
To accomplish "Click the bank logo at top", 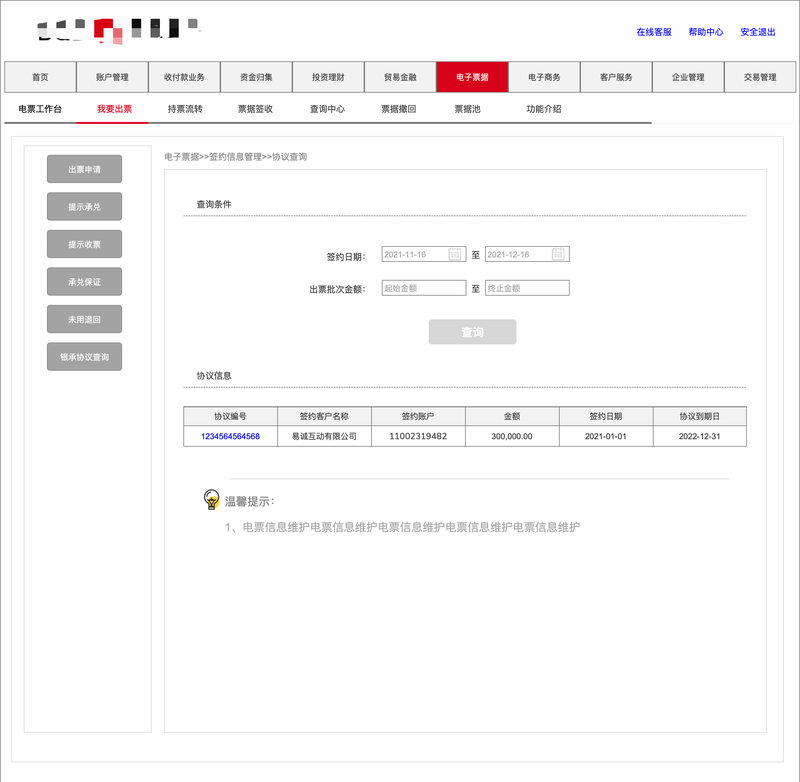I will 118,31.
